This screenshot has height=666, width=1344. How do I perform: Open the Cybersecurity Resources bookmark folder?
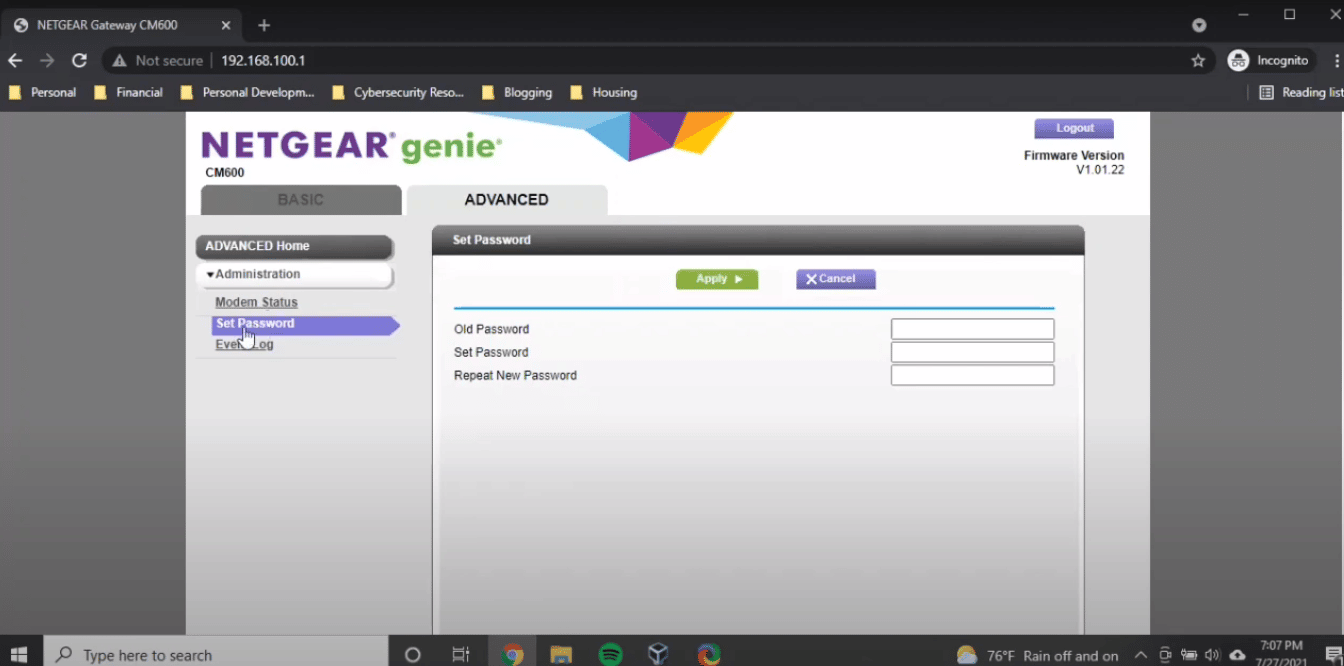(398, 93)
